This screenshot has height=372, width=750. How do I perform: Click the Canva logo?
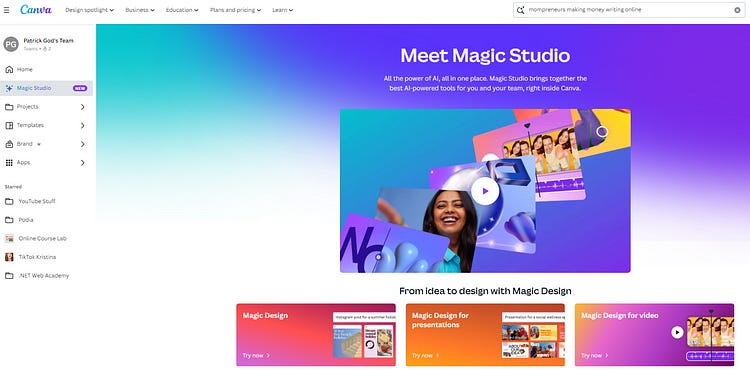tap(36, 10)
